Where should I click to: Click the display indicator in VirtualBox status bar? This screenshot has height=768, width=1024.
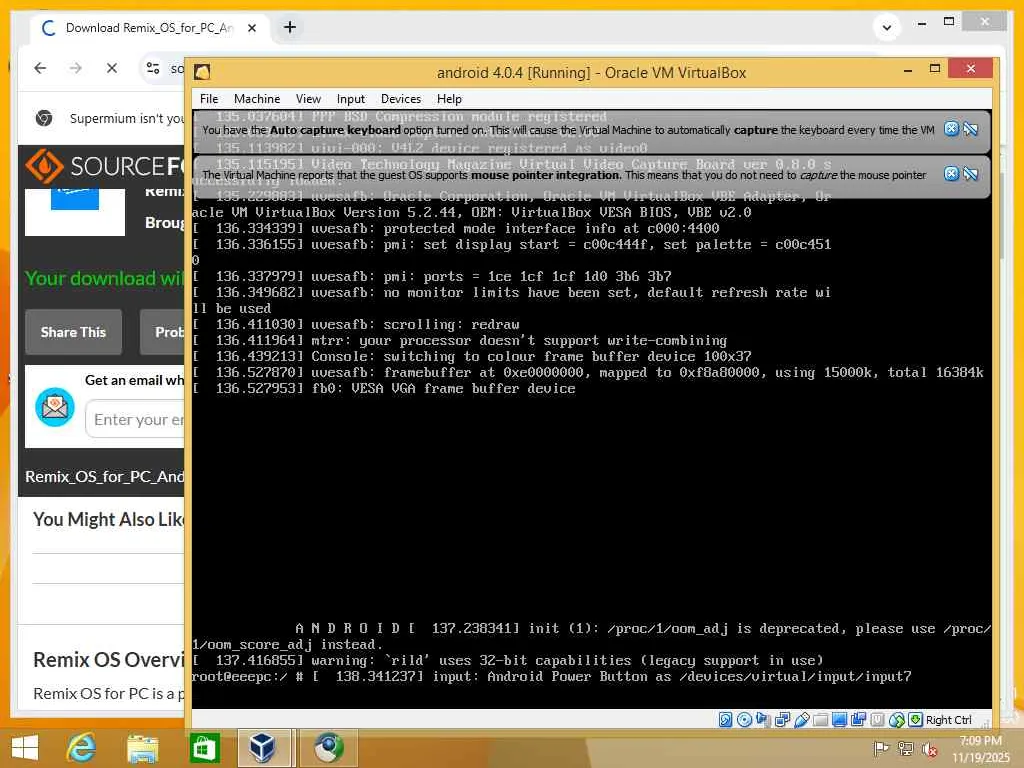[839, 720]
